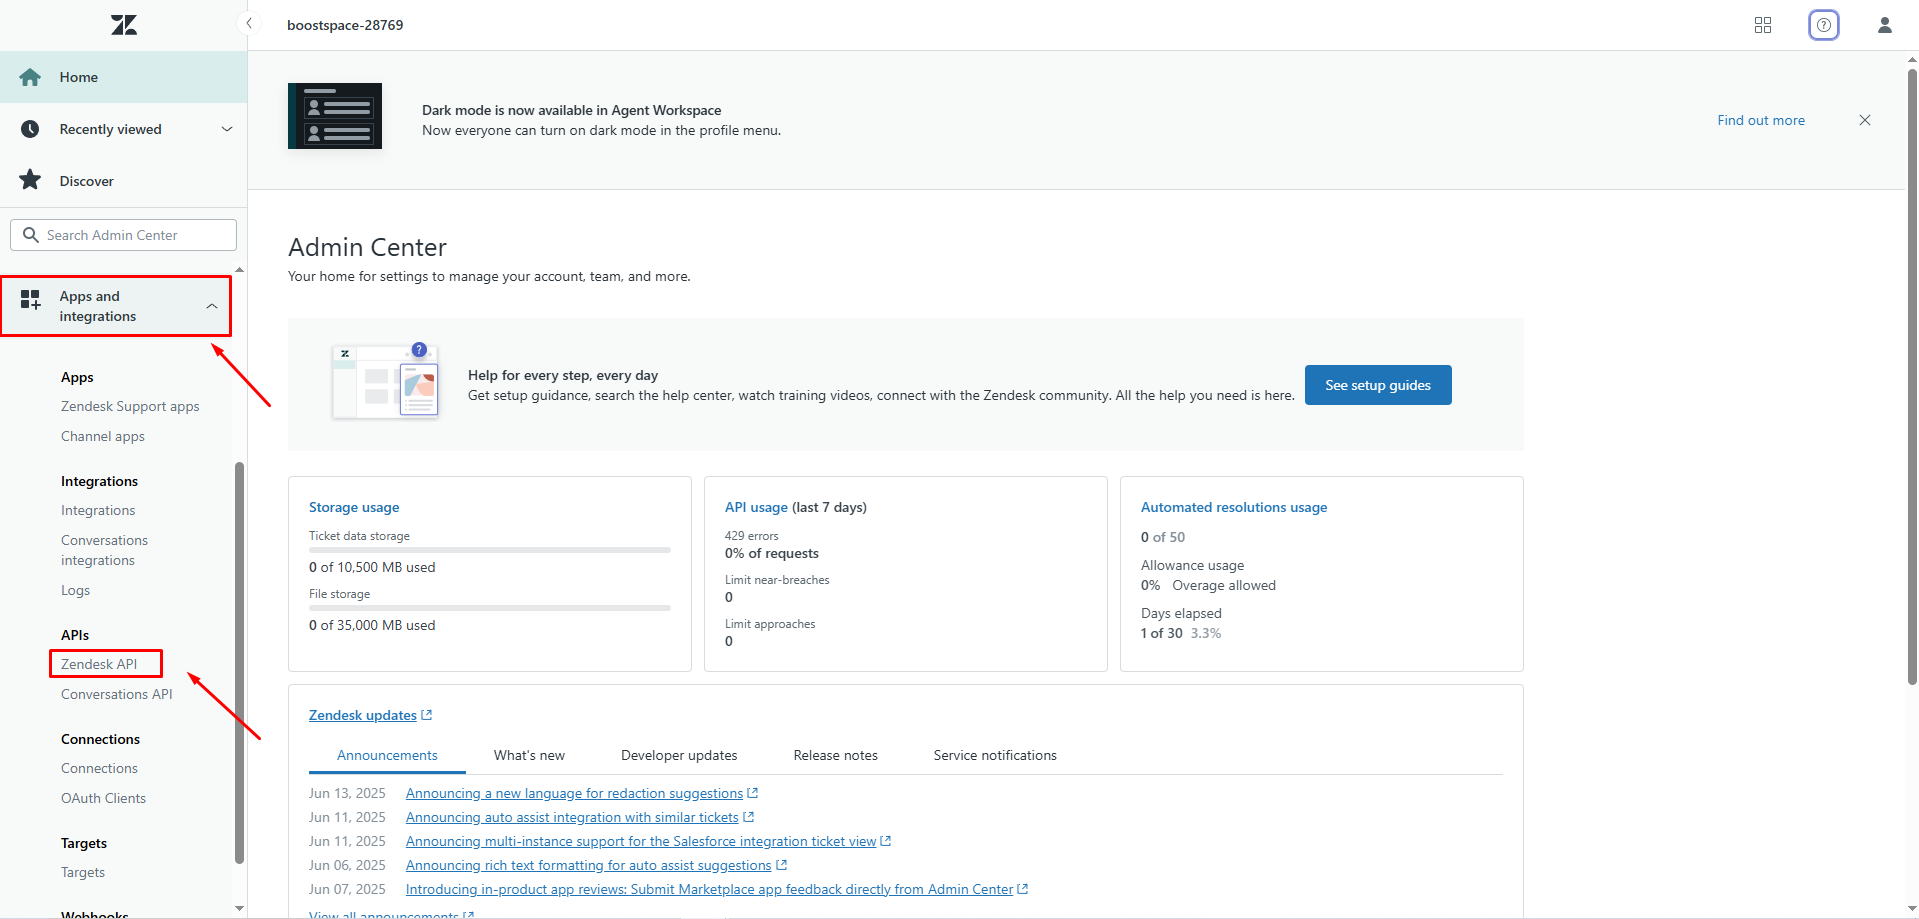Open the API usage link
This screenshot has height=919, width=1919.
coord(756,507)
